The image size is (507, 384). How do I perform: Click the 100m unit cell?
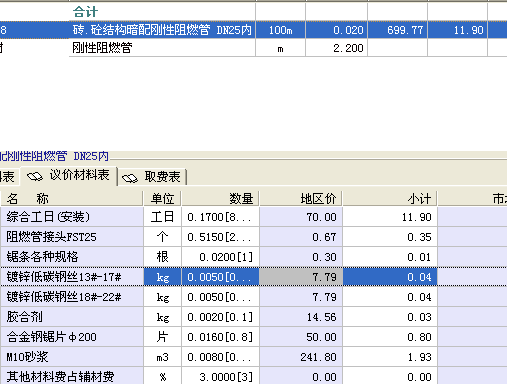(x=280, y=30)
